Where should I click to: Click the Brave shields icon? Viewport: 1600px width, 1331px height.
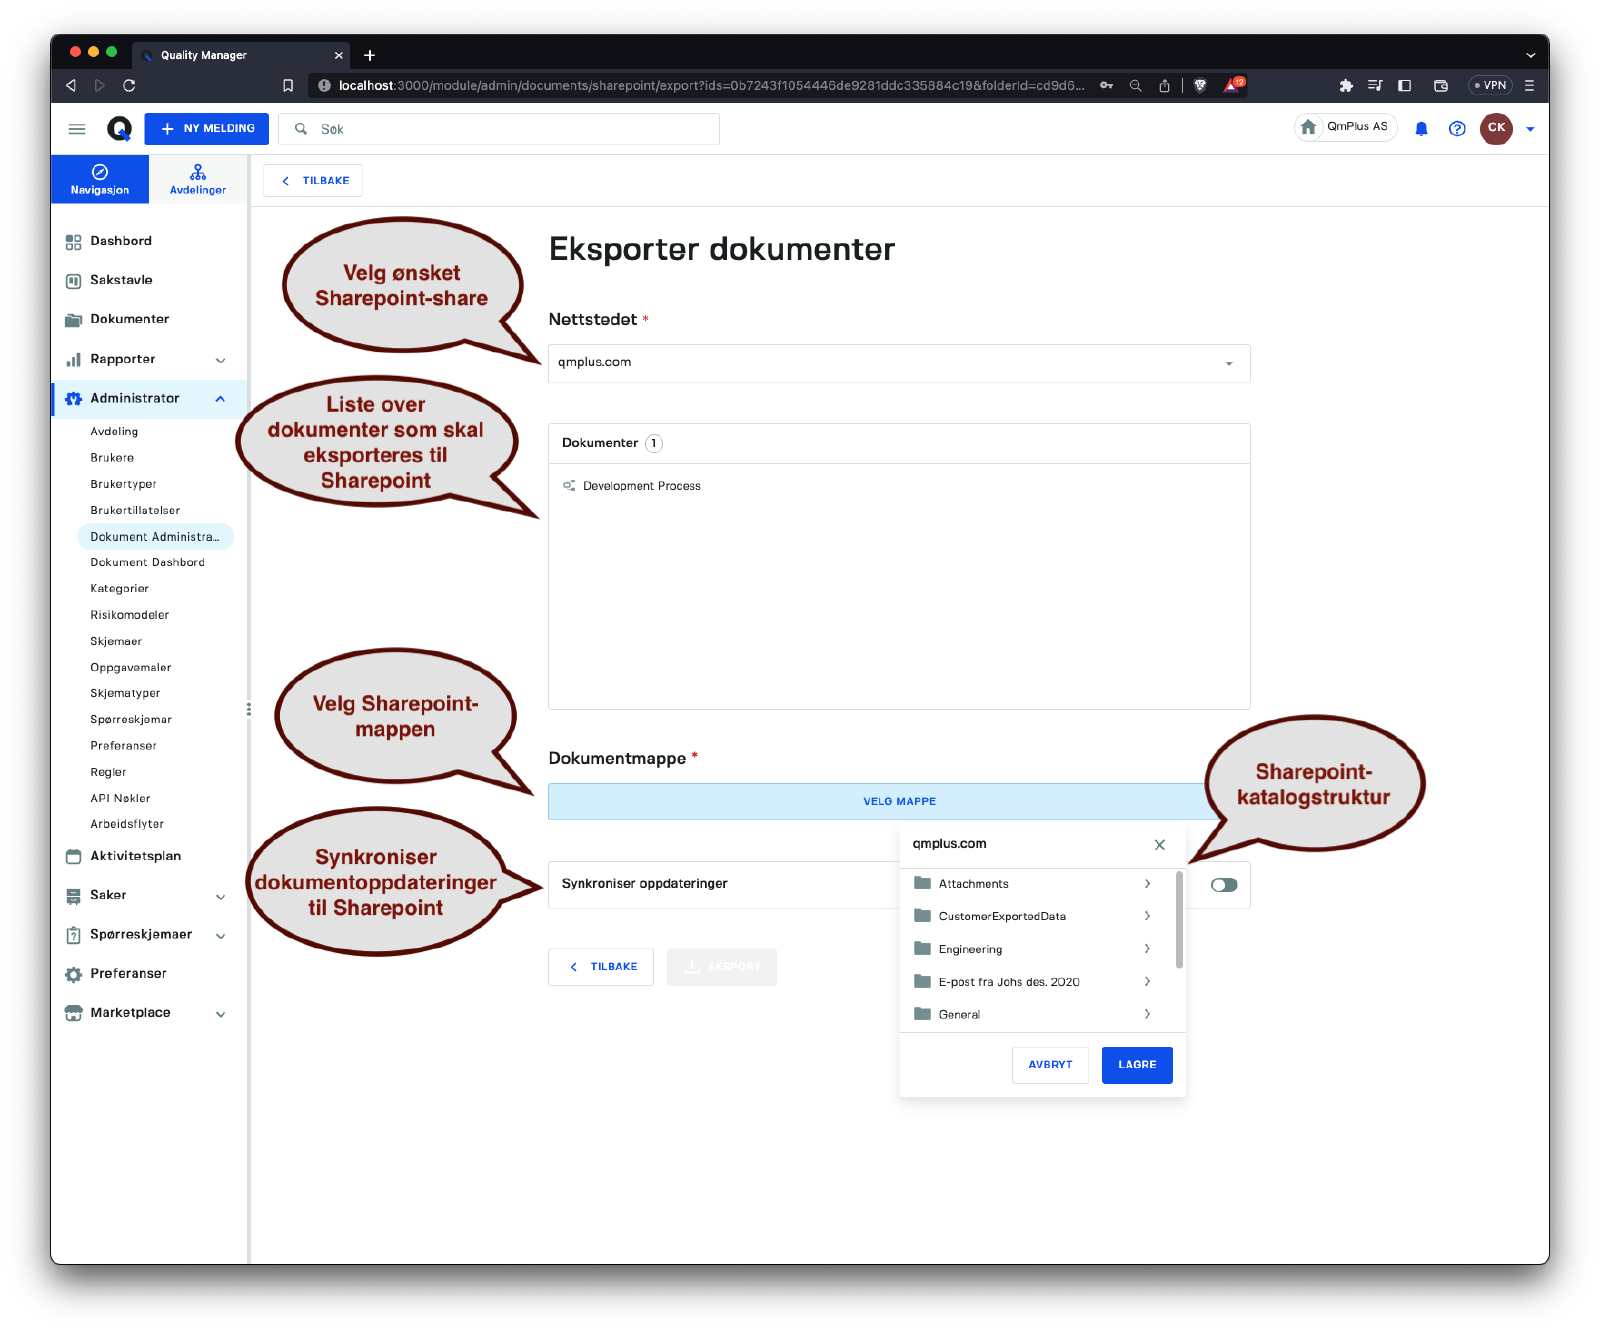1200,86
